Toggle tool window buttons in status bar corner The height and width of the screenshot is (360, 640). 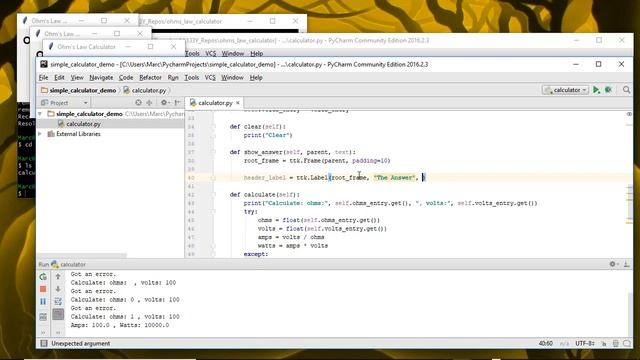click(x=44, y=343)
